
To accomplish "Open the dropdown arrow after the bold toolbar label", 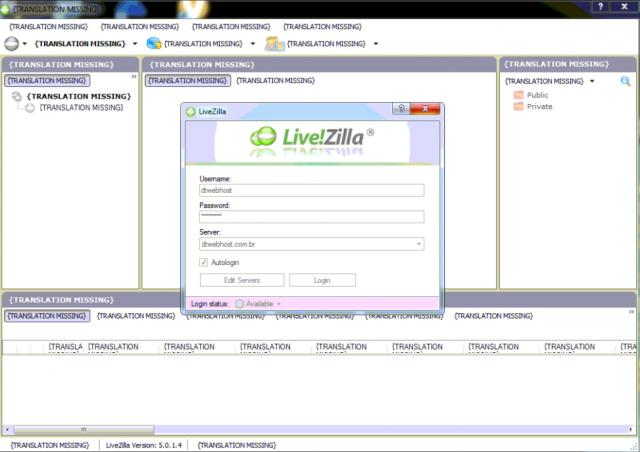I will [135, 44].
